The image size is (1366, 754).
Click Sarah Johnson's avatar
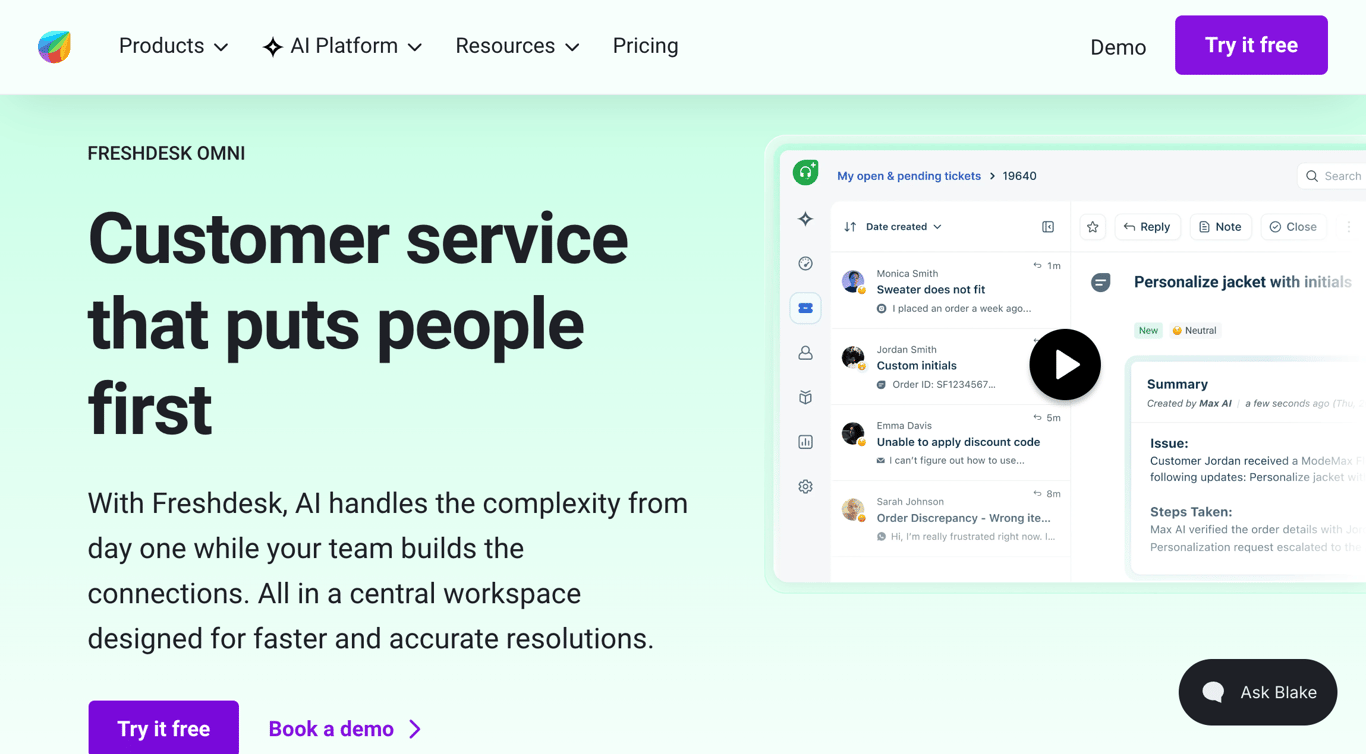(853, 509)
